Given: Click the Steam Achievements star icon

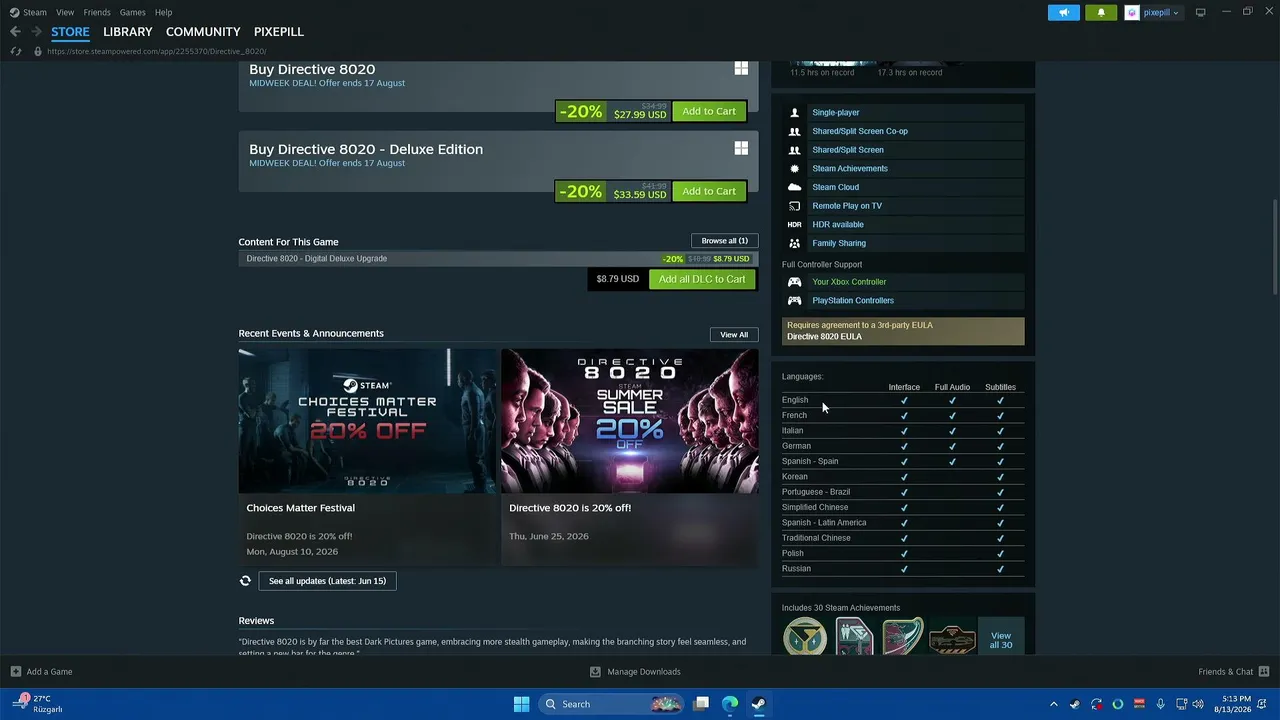Looking at the screenshot, I should coord(795,169).
